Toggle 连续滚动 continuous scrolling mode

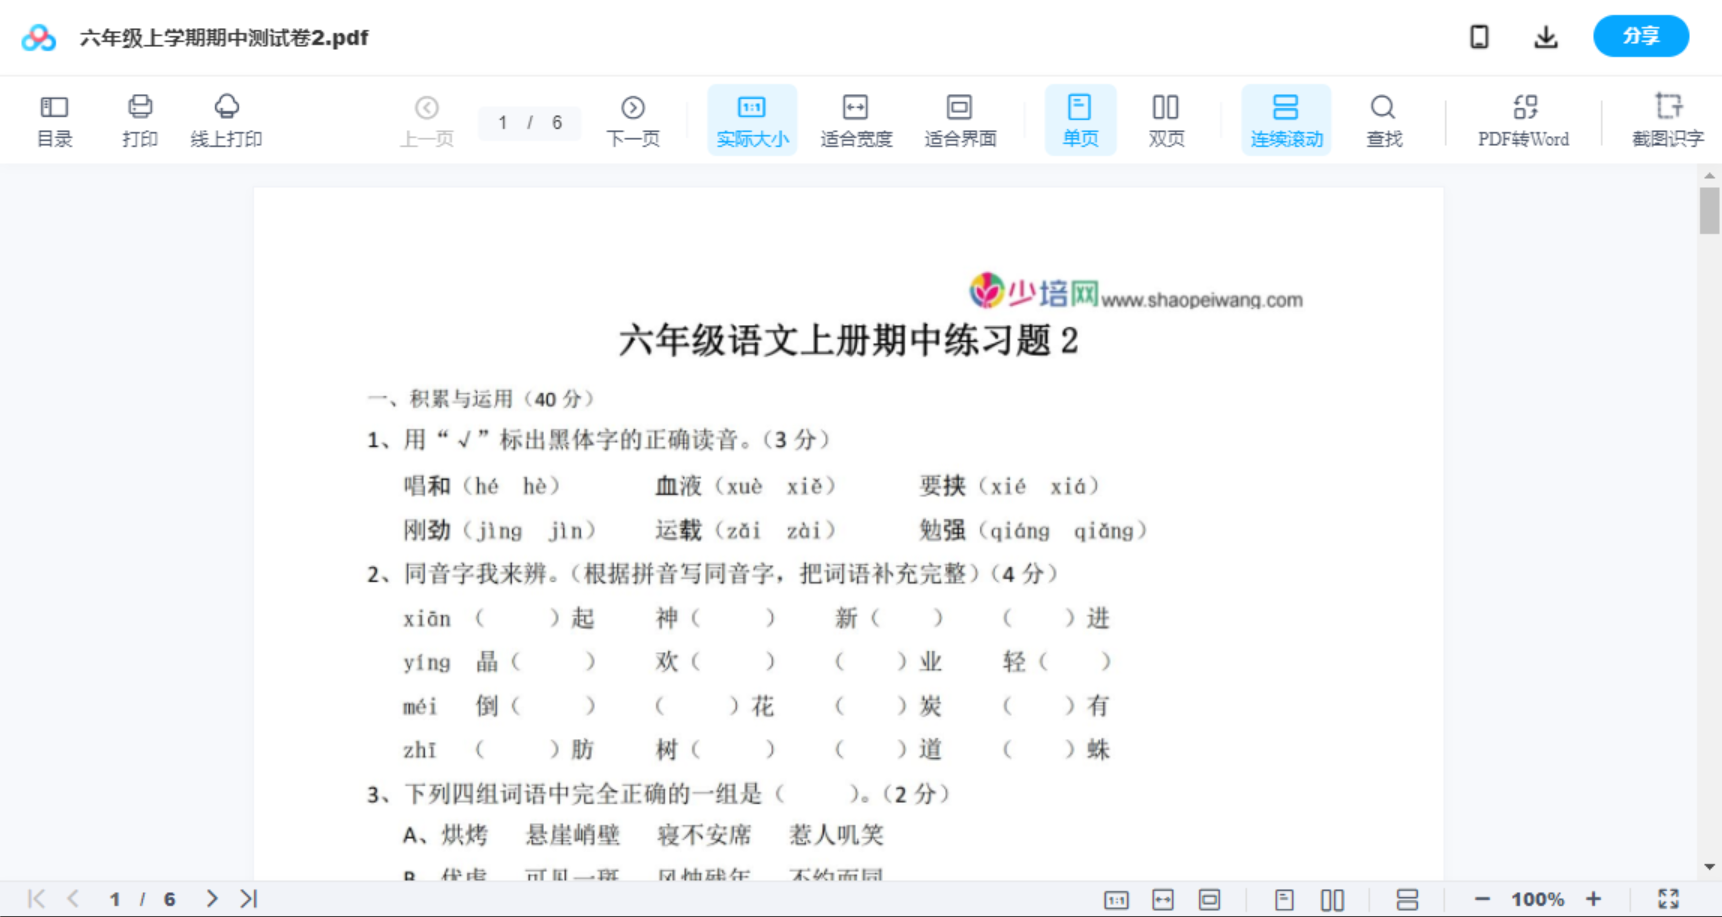click(x=1286, y=120)
